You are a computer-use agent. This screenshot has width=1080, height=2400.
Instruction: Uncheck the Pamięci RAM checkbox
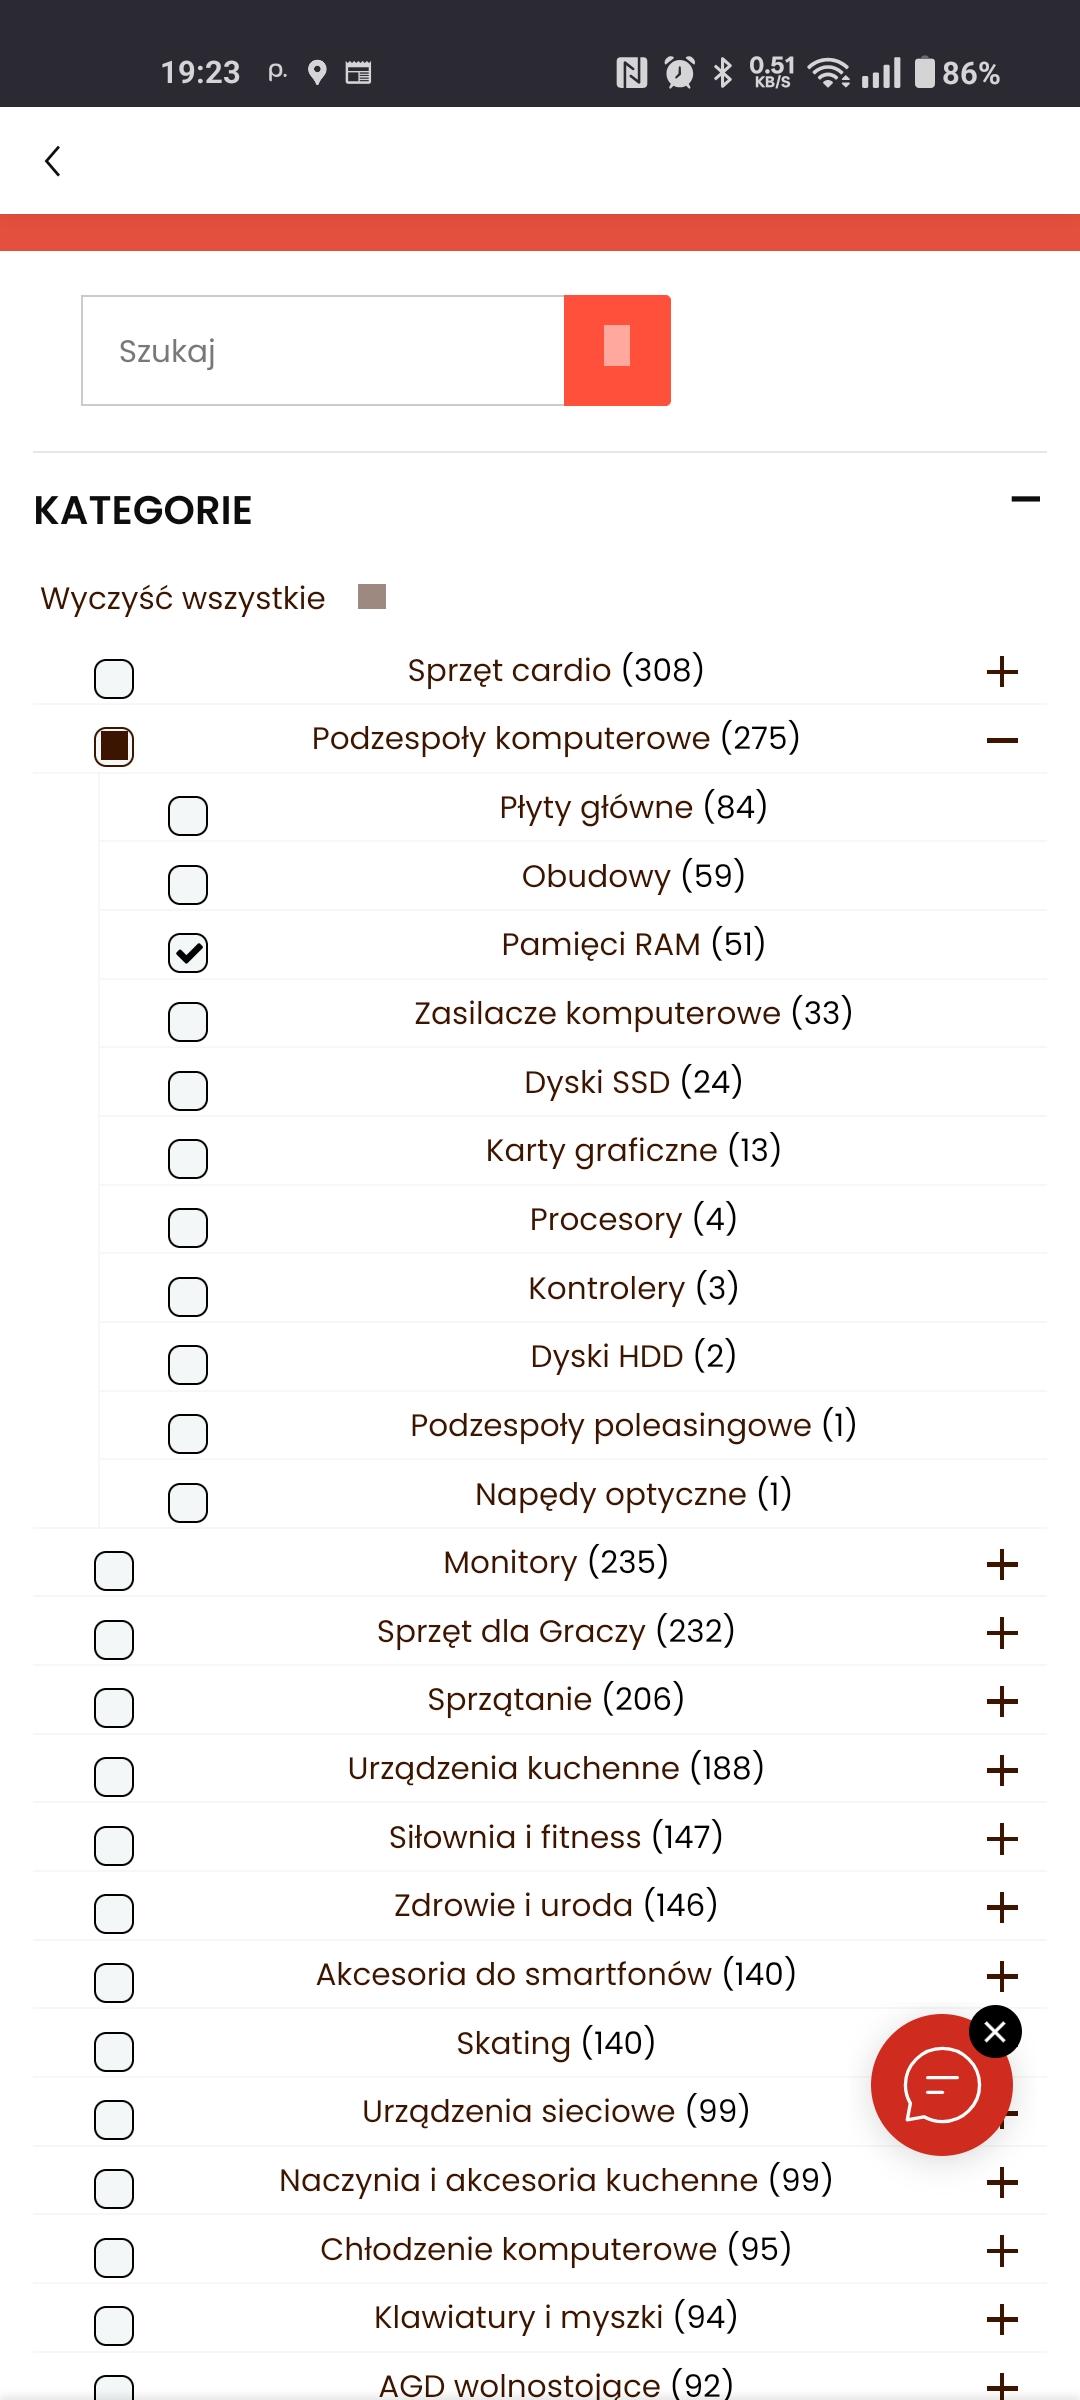[x=188, y=953]
